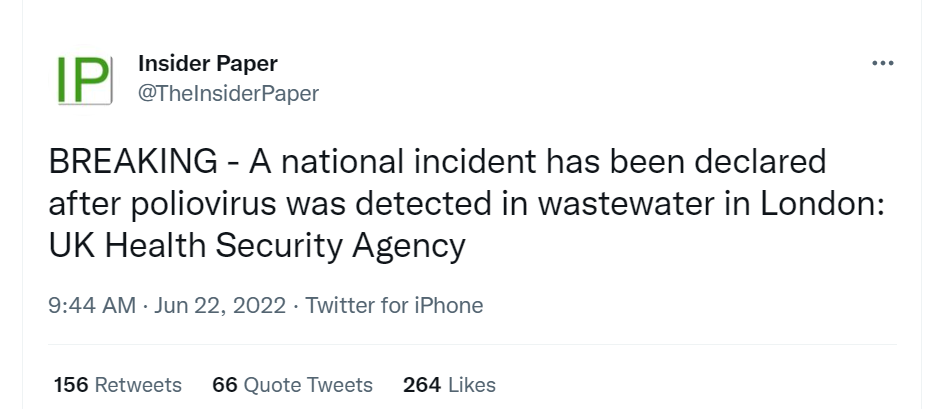Show the 264 Likes list
This screenshot has height=409, width=944.
(x=449, y=385)
